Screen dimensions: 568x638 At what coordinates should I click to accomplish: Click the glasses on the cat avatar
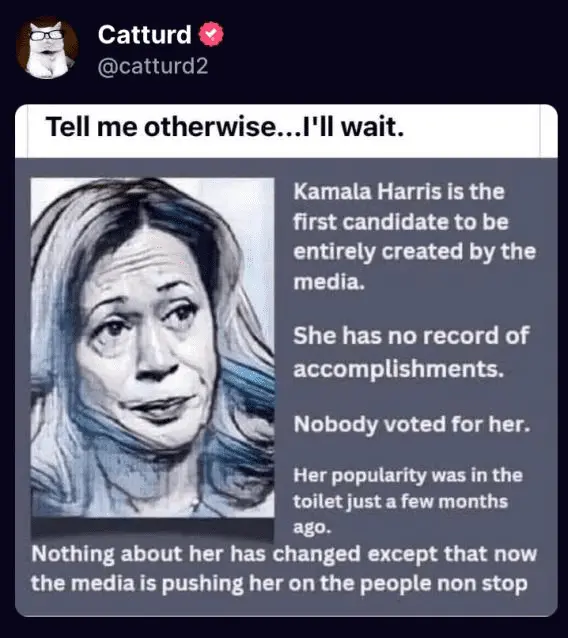(x=46, y=35)
